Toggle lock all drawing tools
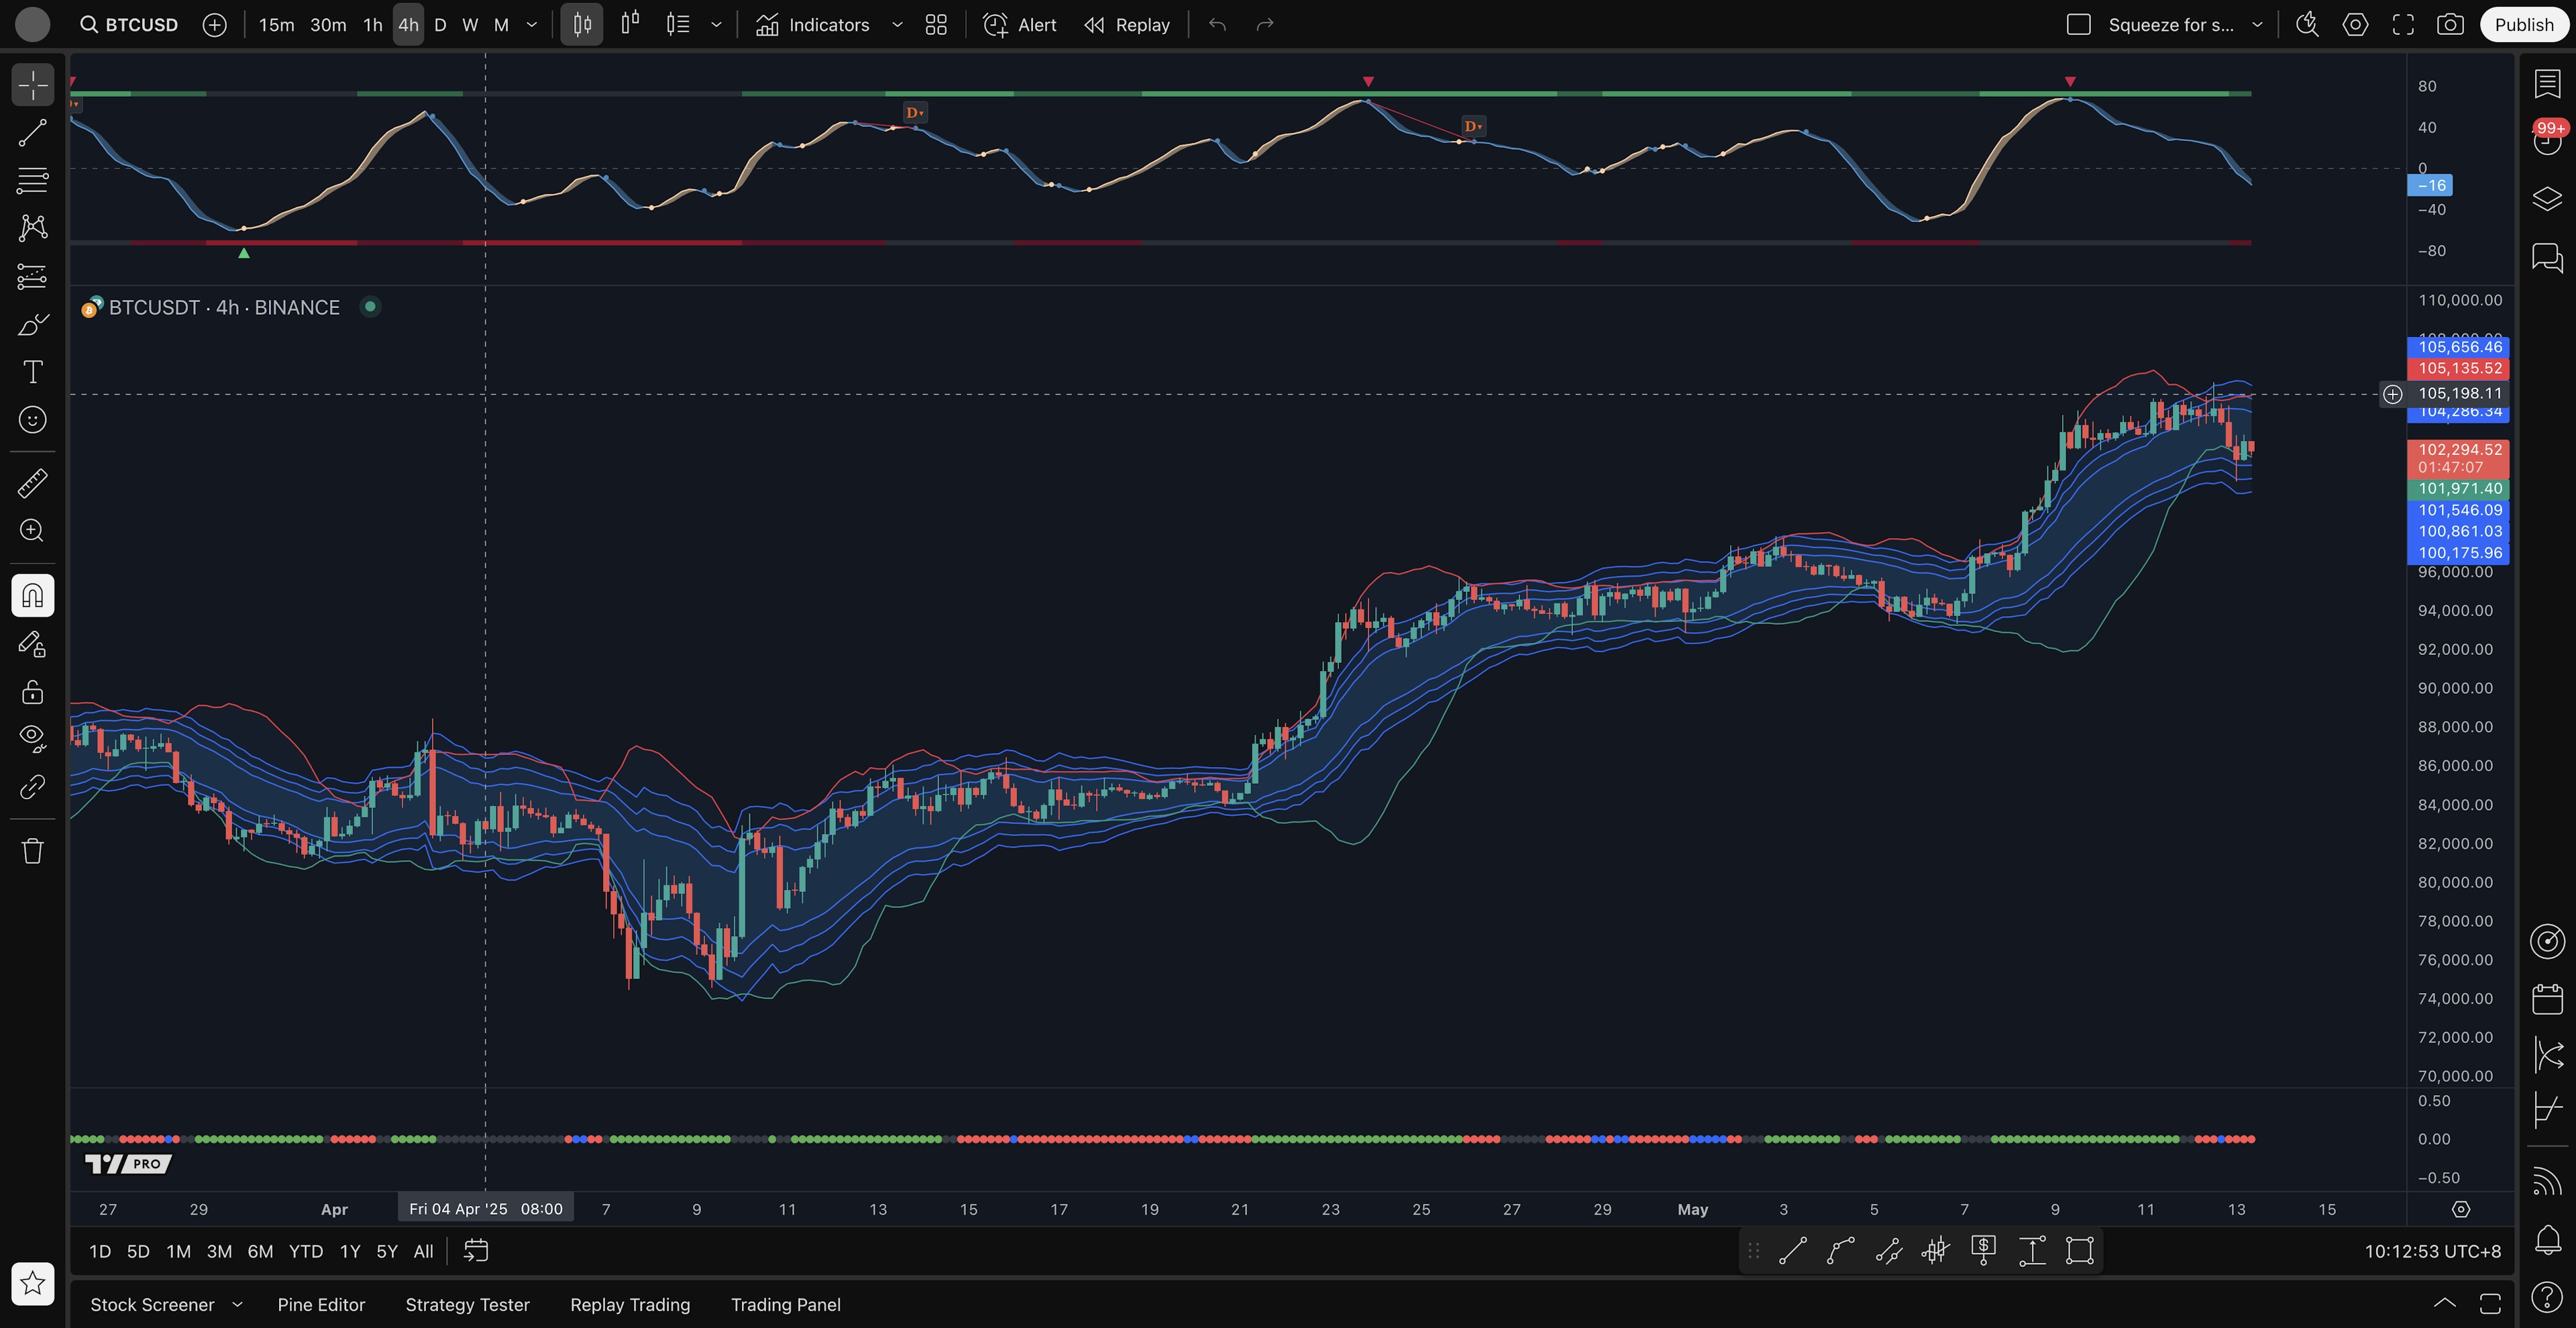This screenshot has width=2576, height=1328. click(x=32, y=692)
